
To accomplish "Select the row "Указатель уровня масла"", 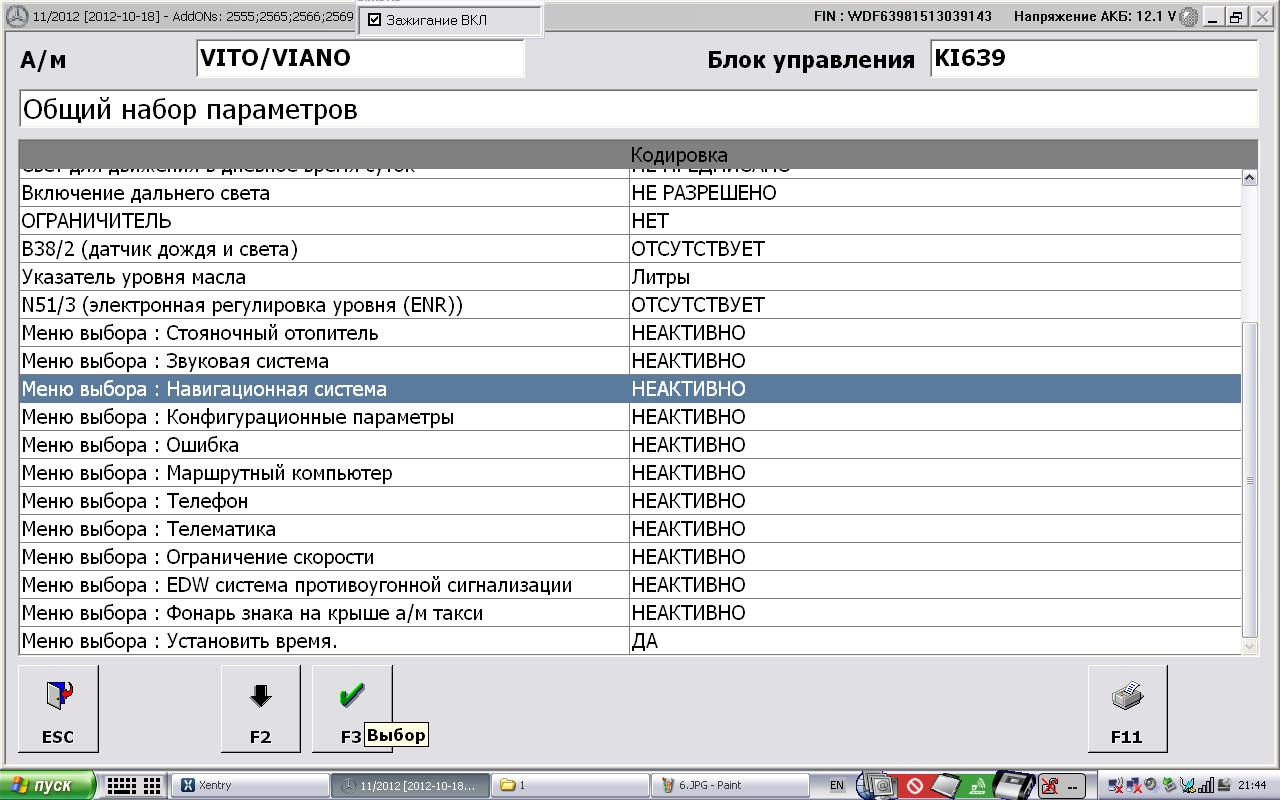I will (x=630, y=277).
